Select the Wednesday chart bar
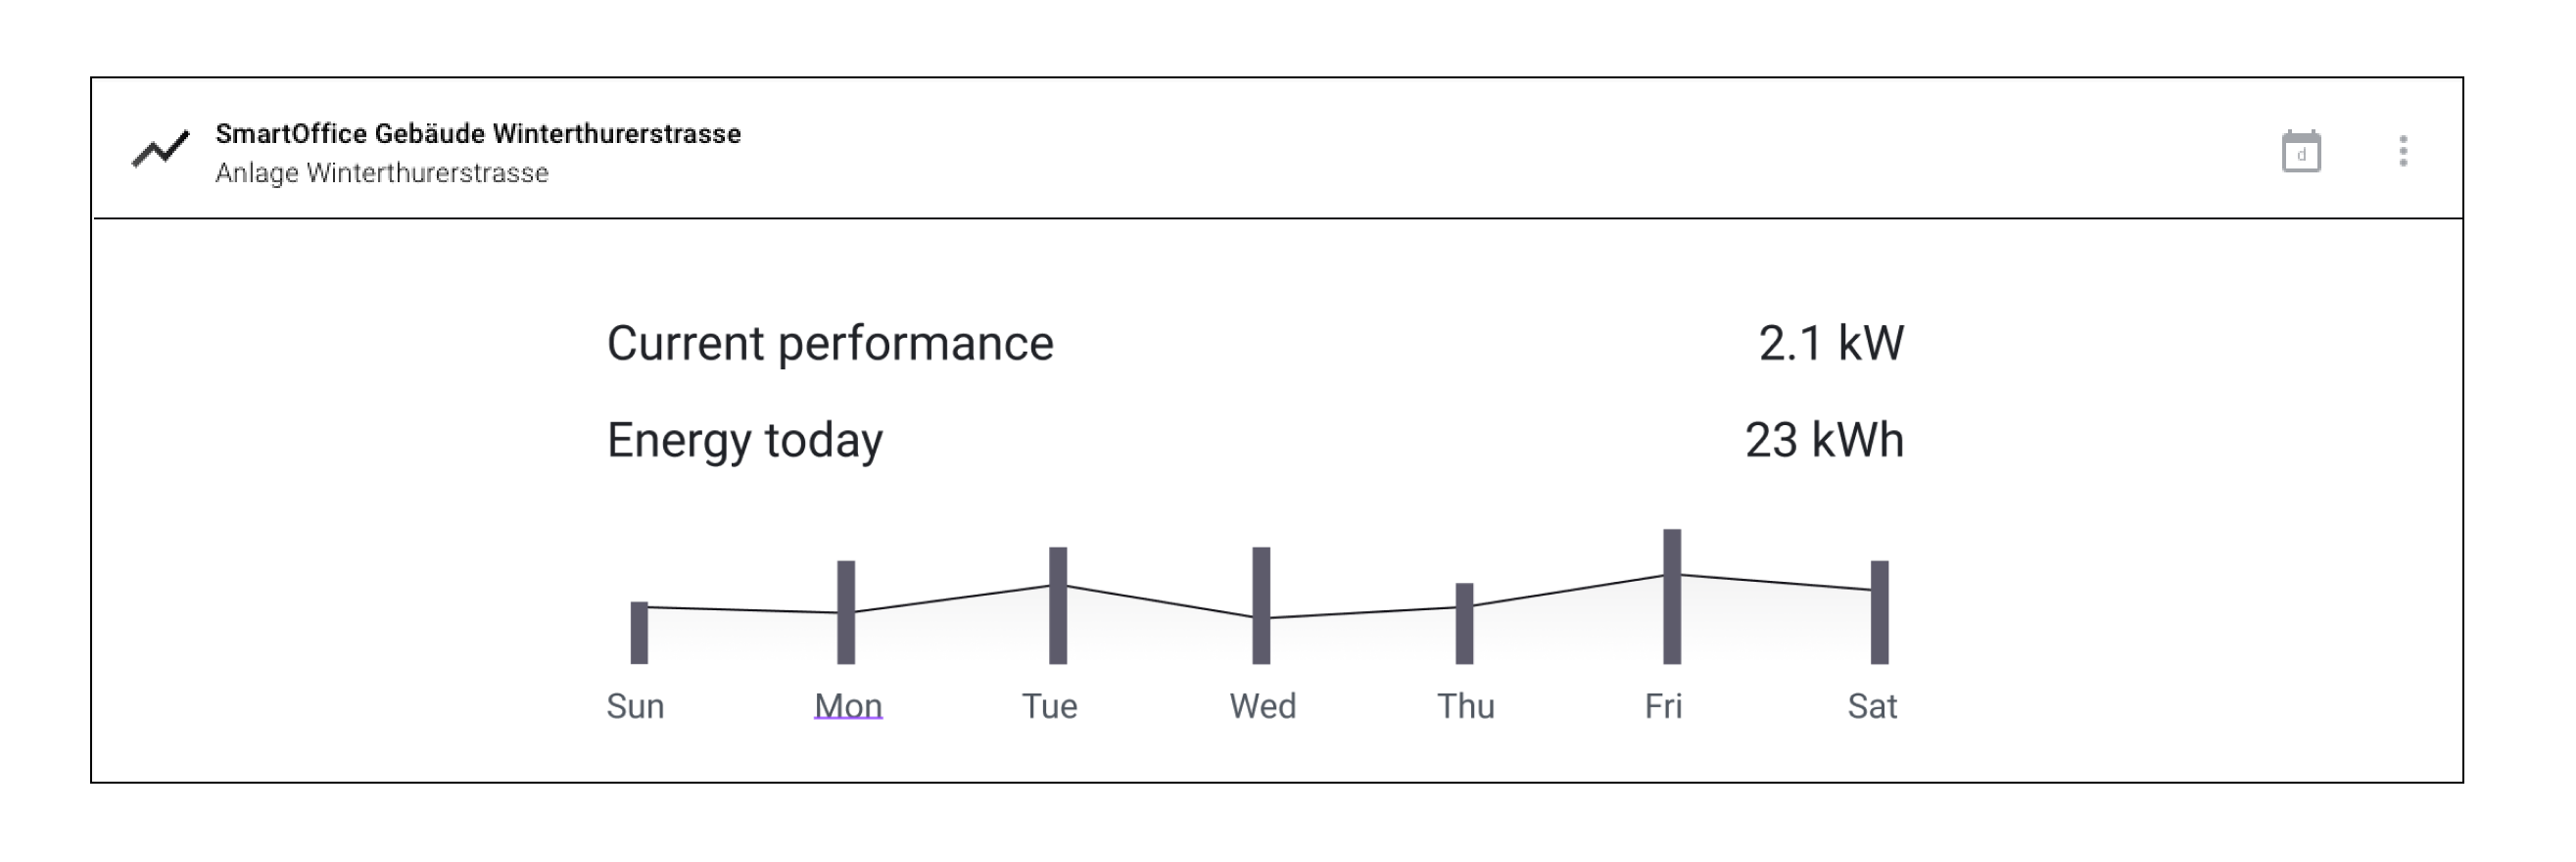This screenshot has height=862, width=2576. click(1261, 605)
